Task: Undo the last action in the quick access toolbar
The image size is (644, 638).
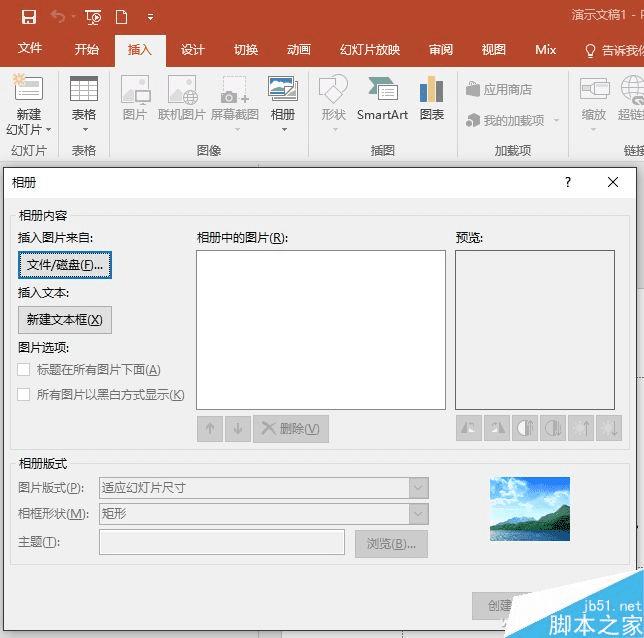Action: coord(58,17)
